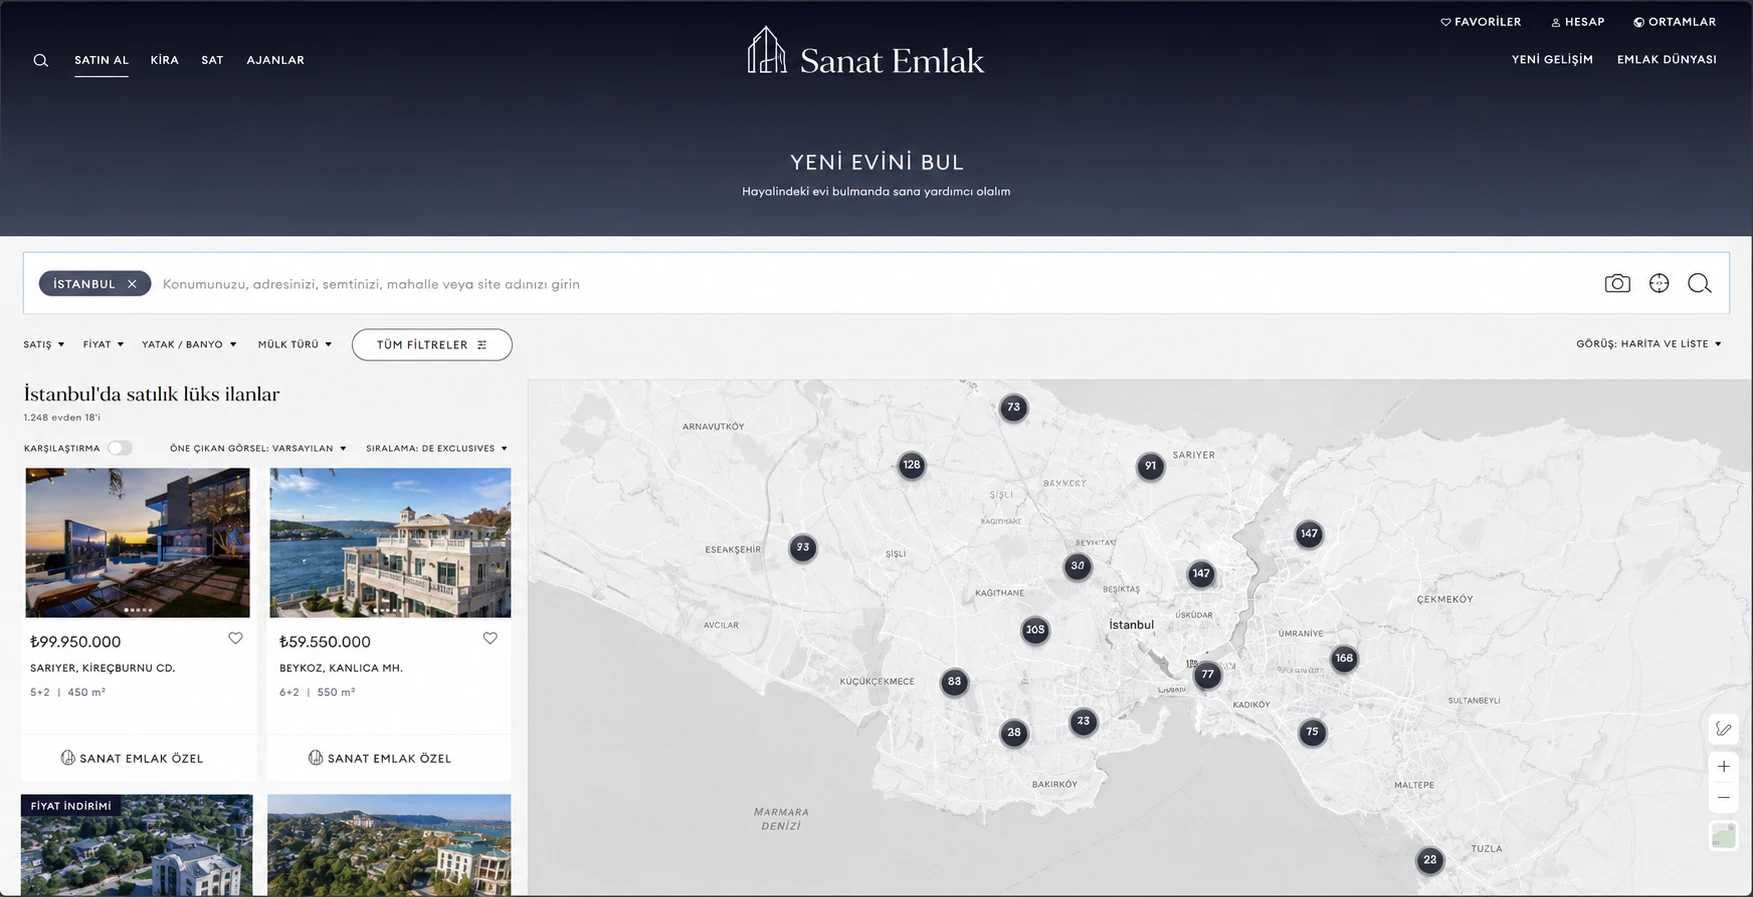Open the Ortamlar globe link
Viewport: 1753px width, 897px height.
point(1675,22)
